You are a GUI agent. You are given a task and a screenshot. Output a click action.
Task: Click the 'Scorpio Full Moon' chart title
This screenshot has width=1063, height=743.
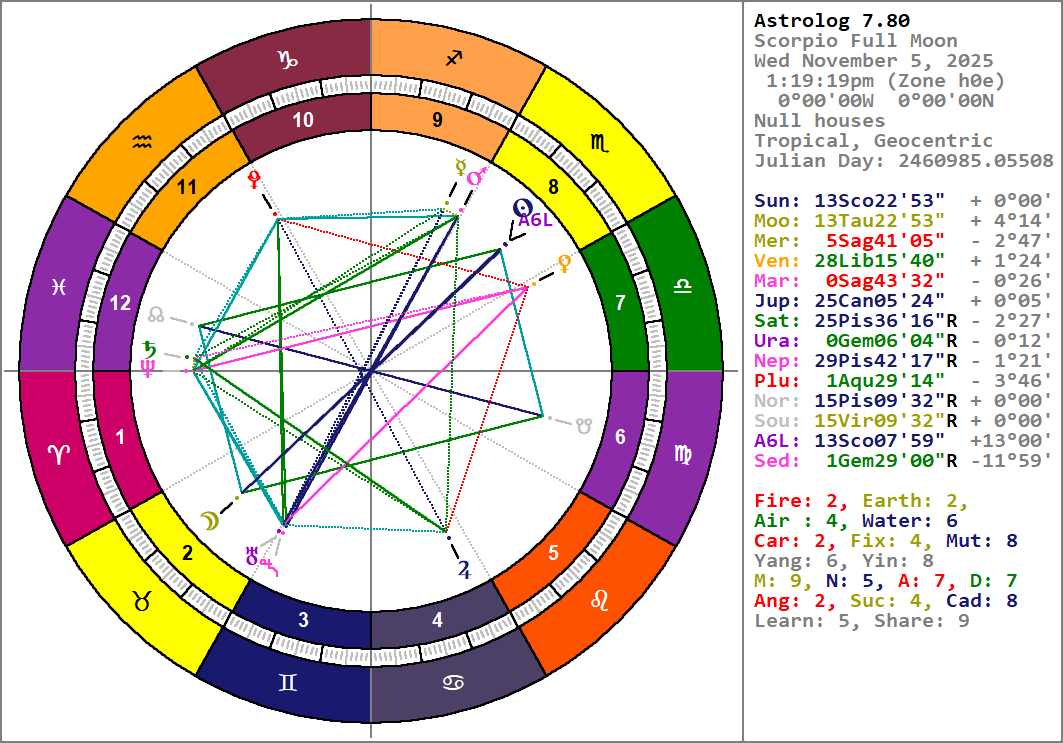(x=855, y=41)
